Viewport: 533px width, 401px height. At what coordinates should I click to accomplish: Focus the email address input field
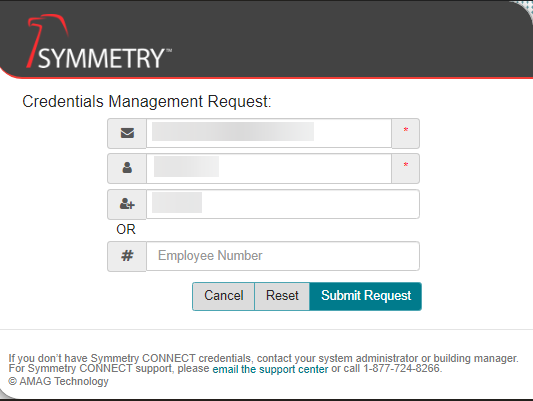click(269, 133)
